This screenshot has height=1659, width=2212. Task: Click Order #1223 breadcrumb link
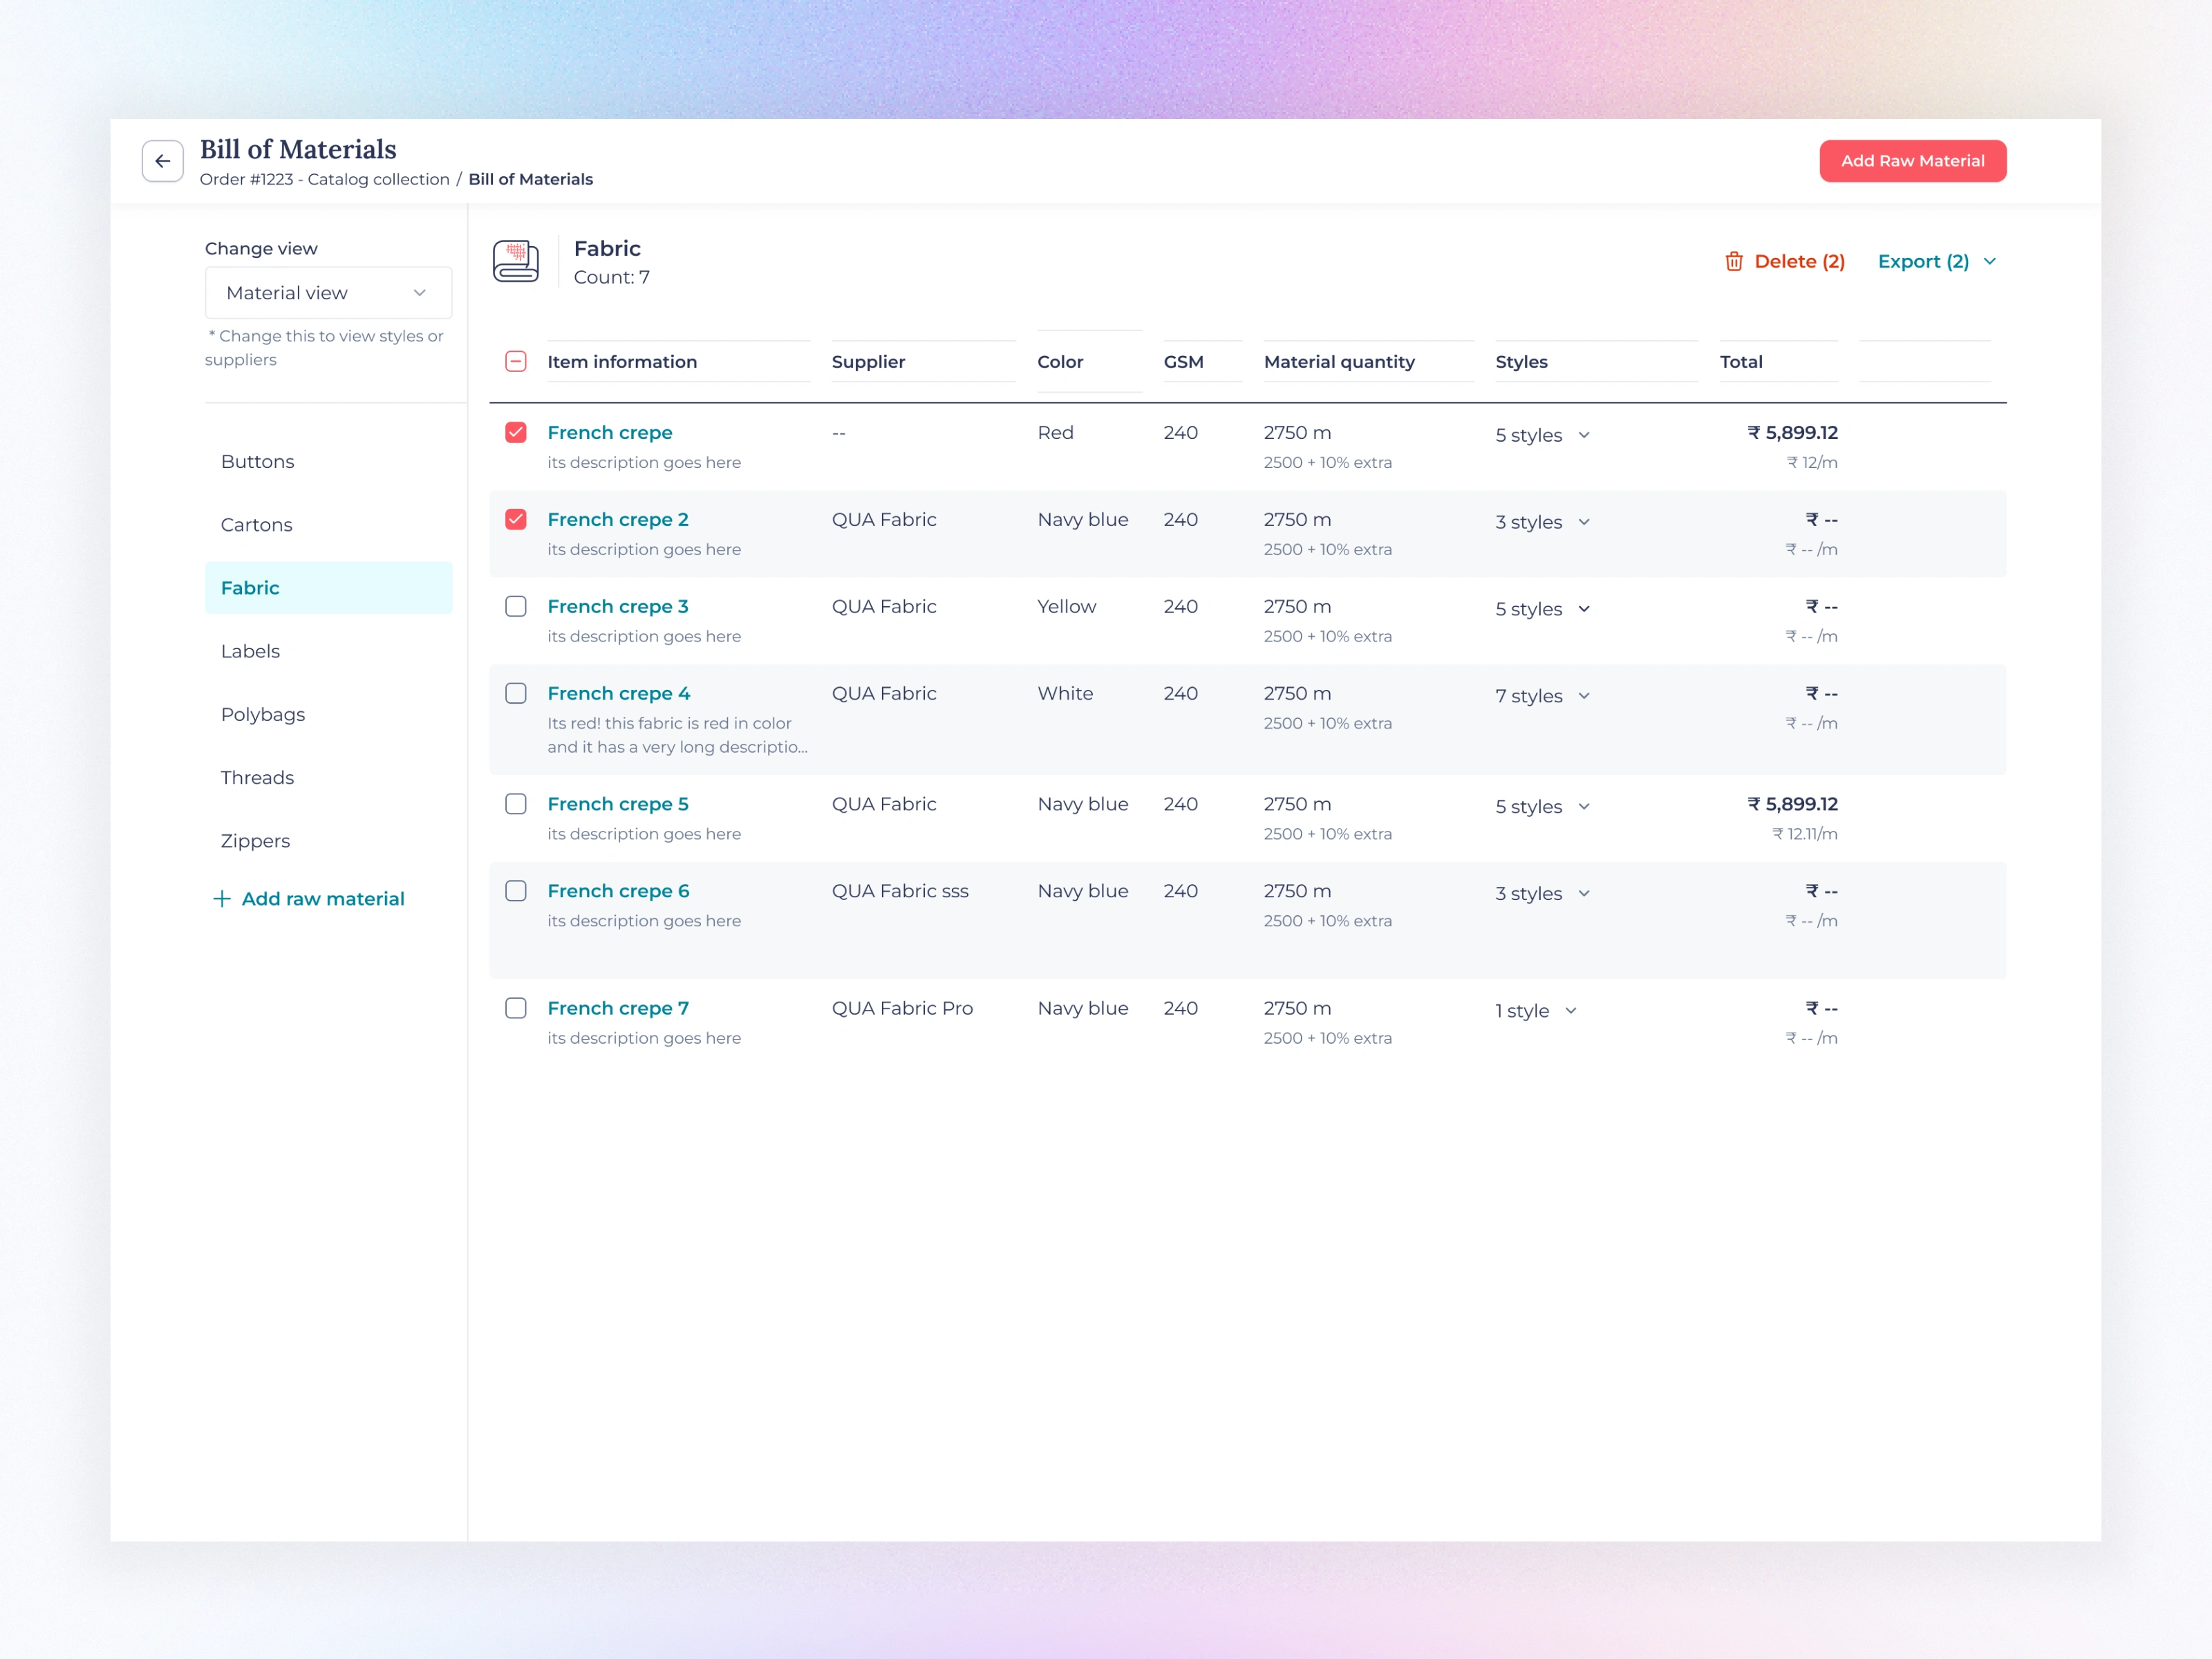coord(324,179)
